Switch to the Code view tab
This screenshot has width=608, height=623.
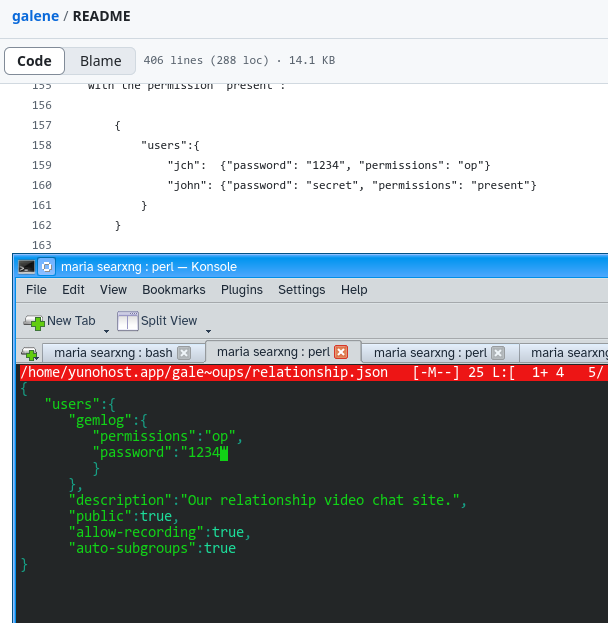(x=35, y=61)
